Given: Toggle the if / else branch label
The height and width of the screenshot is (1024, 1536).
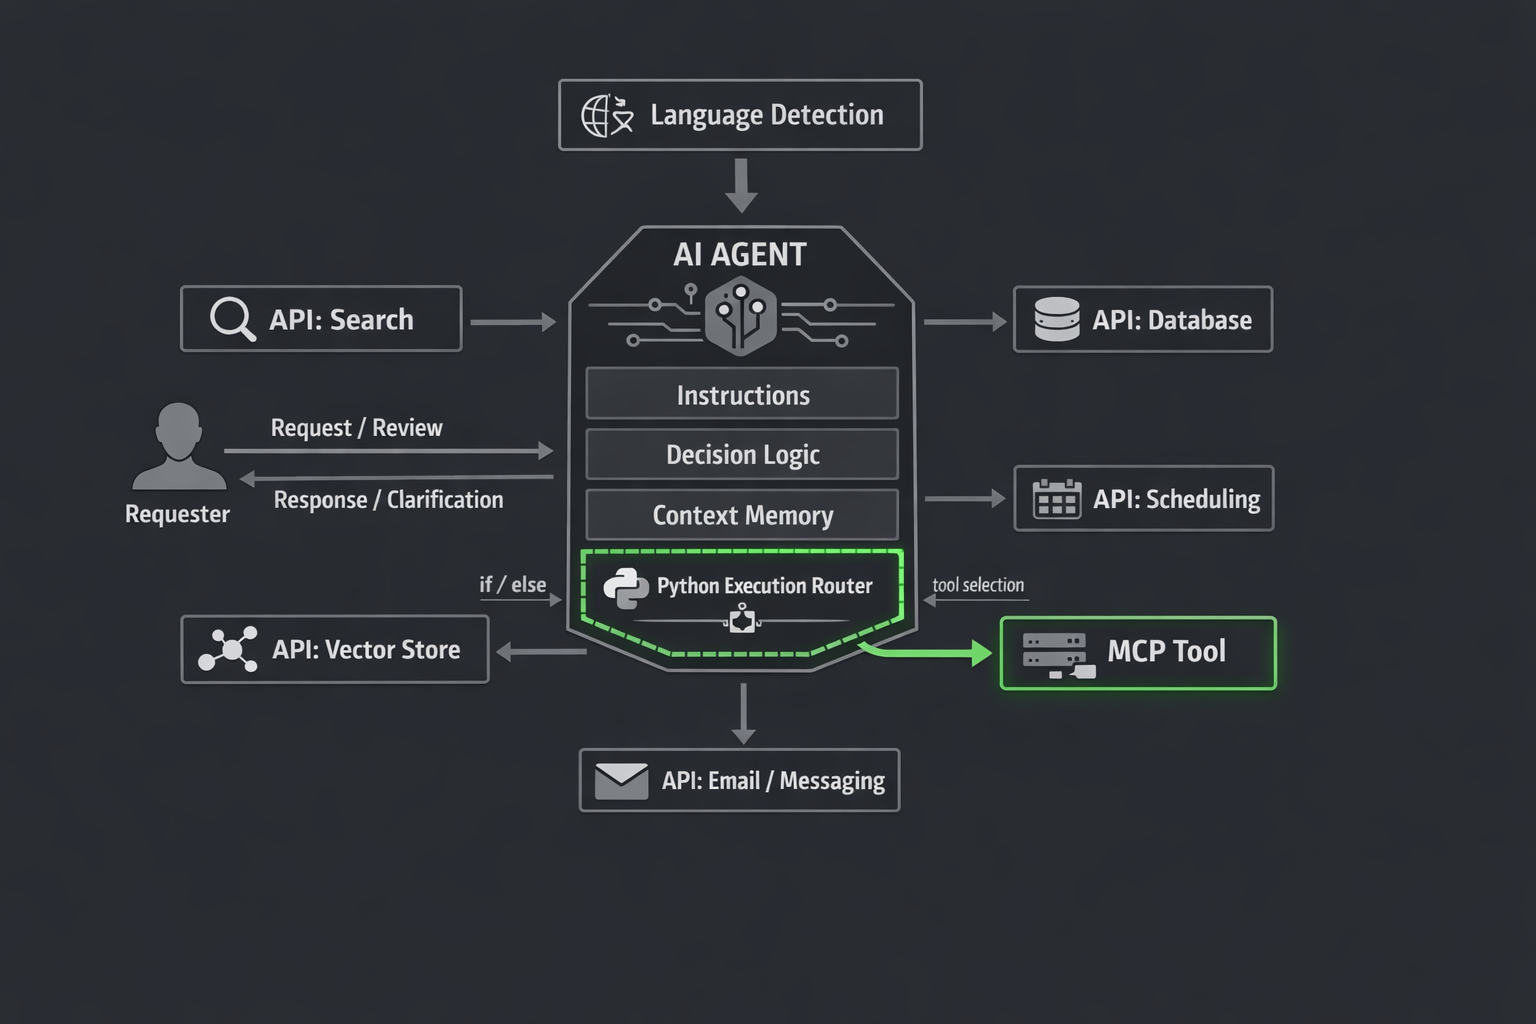Looking at the screenshot, I should point(511,585).
